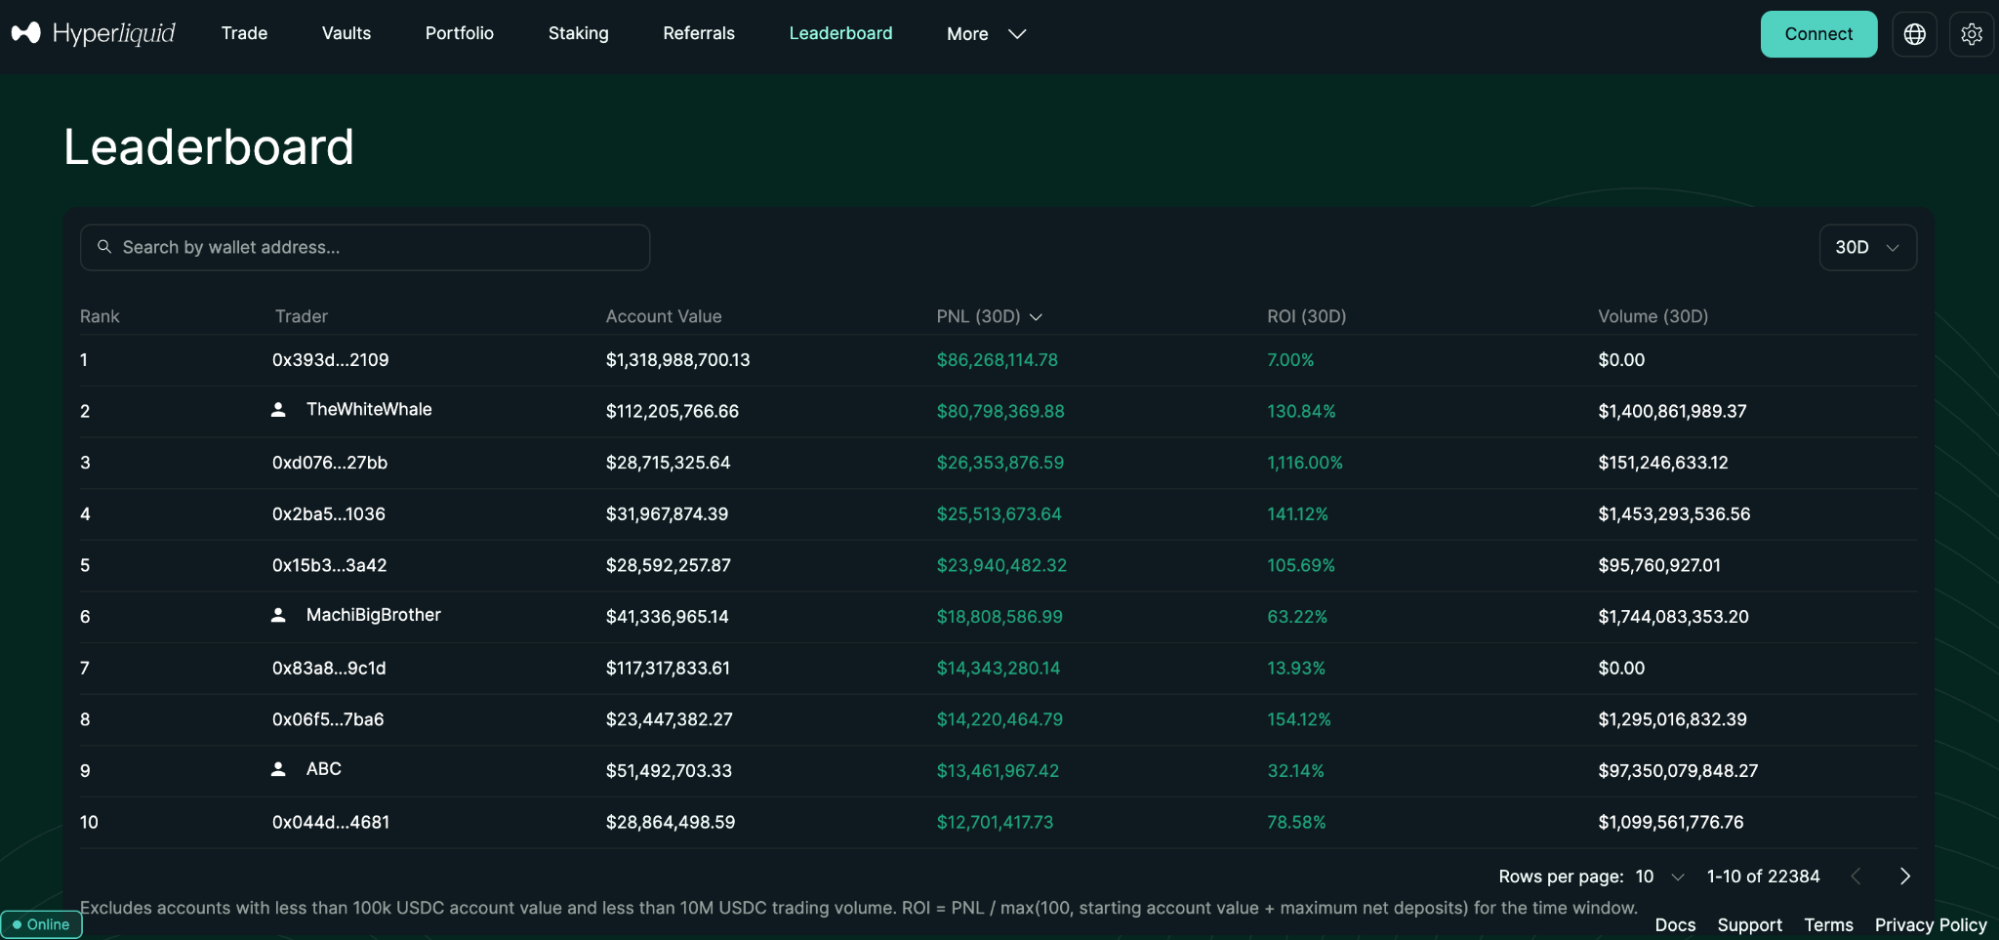Click the Leaderboard page heading
Screen dimensions: 1999x940
tap(208, 147)
